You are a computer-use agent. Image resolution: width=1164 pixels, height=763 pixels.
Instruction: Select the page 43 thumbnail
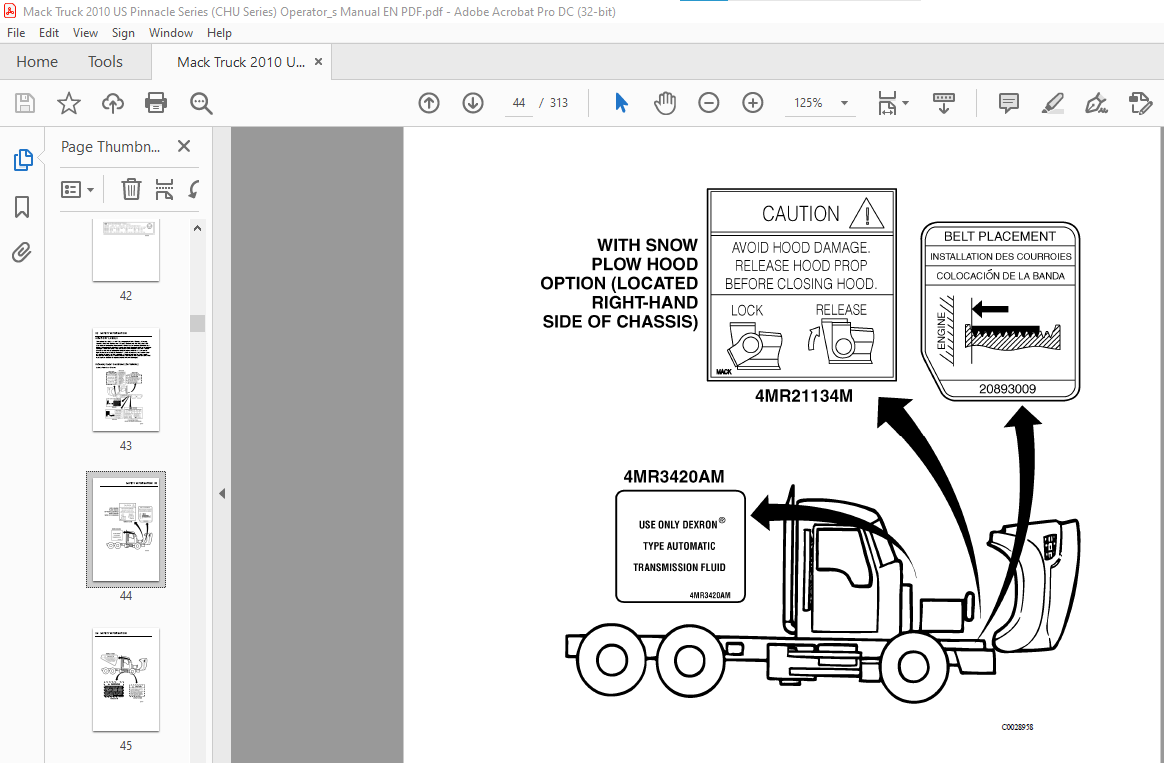tap(125, 379)
